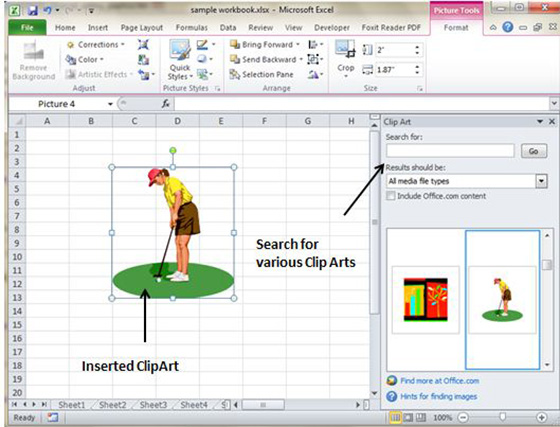Viewport: 560px width, 427px height.
Task: Click the Shape Width spinner arrows
Action: [x=417, y=70]
